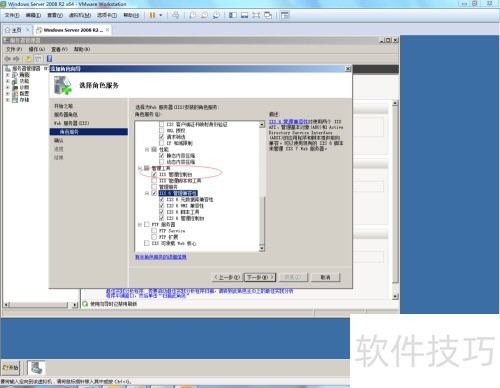Select the 角色 node icon in Server Manager tree
This screenshot has width=500, height=388.
[x=15, y=75]
